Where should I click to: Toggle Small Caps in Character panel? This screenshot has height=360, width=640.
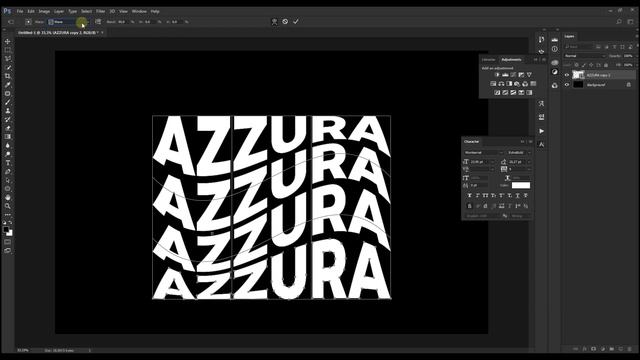pos(493,196)
